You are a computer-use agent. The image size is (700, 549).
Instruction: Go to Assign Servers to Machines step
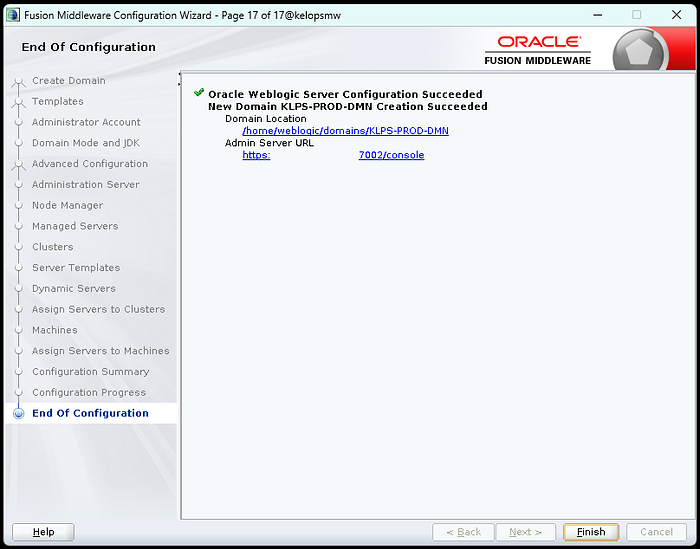pyautogui.click(x=100, y=351)
